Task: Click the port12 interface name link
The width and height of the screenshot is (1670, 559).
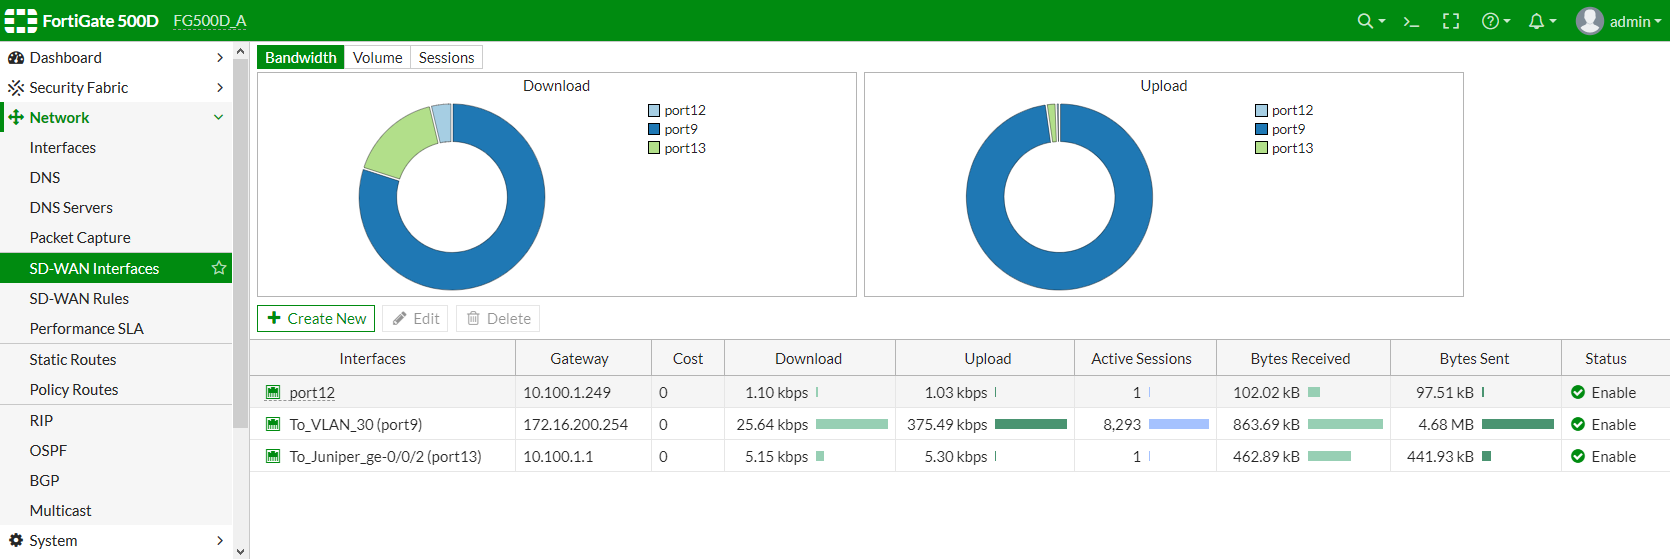Action: point(312,393)
